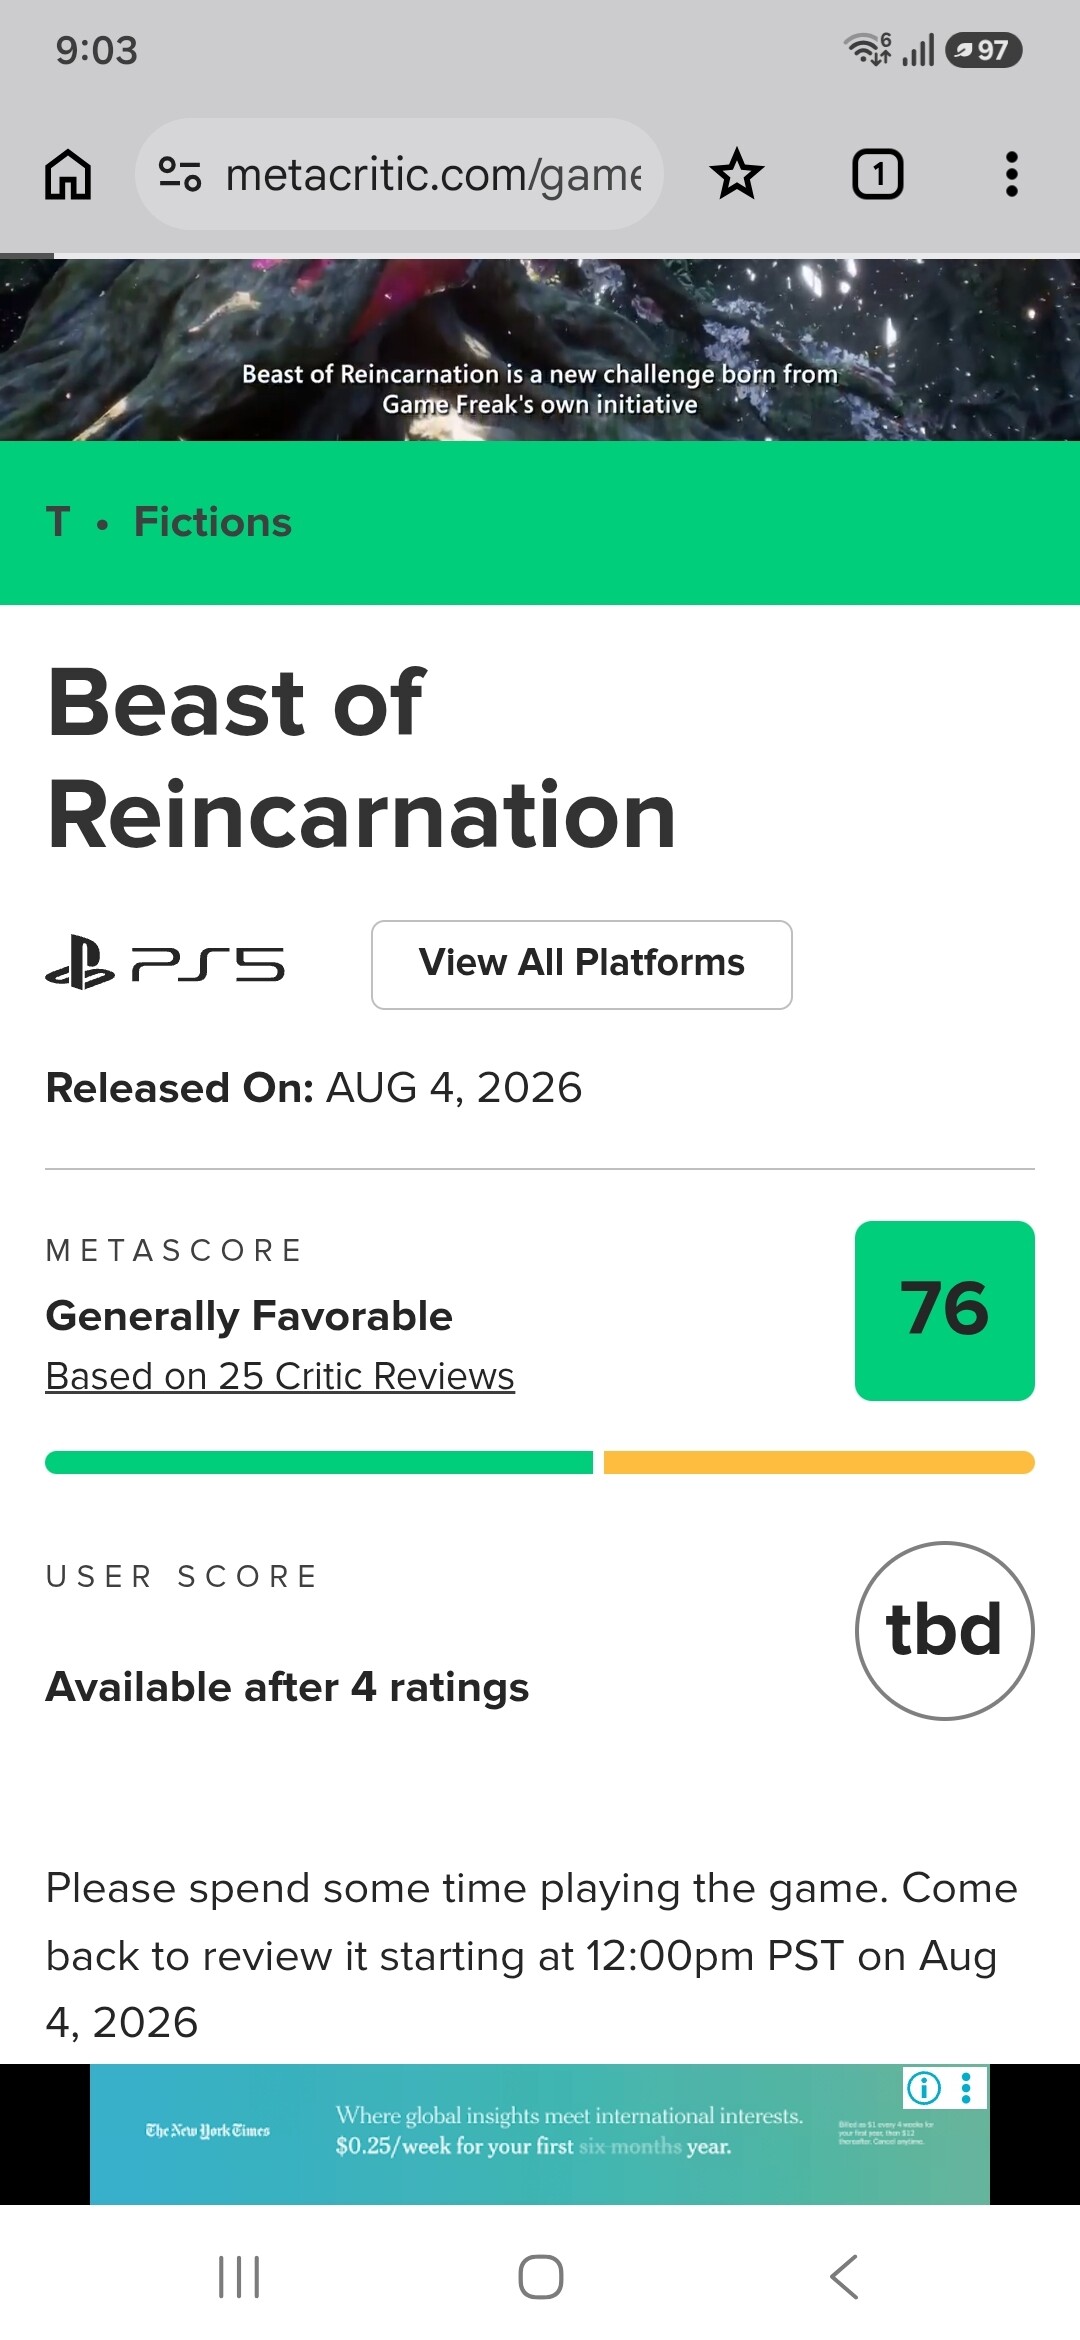
Task: Click the yellow mixed reviews bar segment
Action: coord(819,1462)
